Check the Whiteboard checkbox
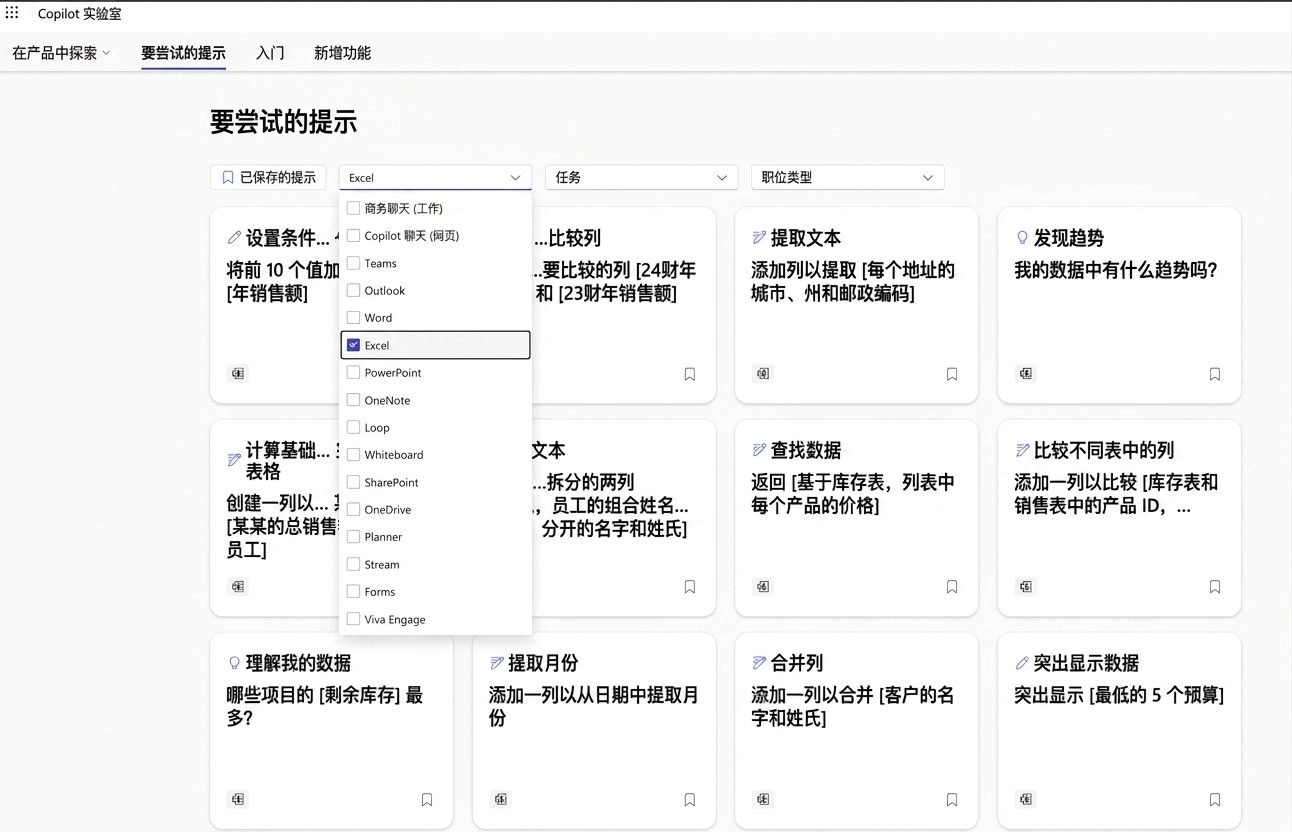This screenshot has height=832, width=1292. click(353, 454)
